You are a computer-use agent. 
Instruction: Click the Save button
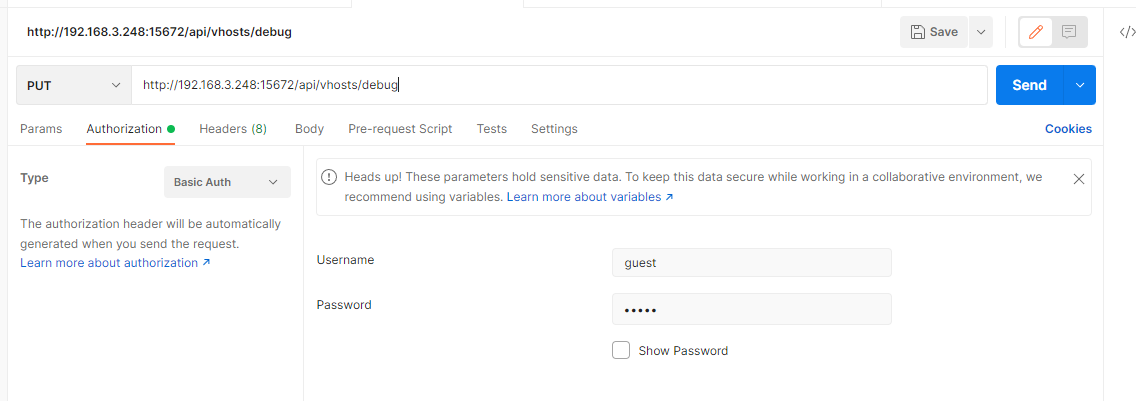click(x=934, y=32)
